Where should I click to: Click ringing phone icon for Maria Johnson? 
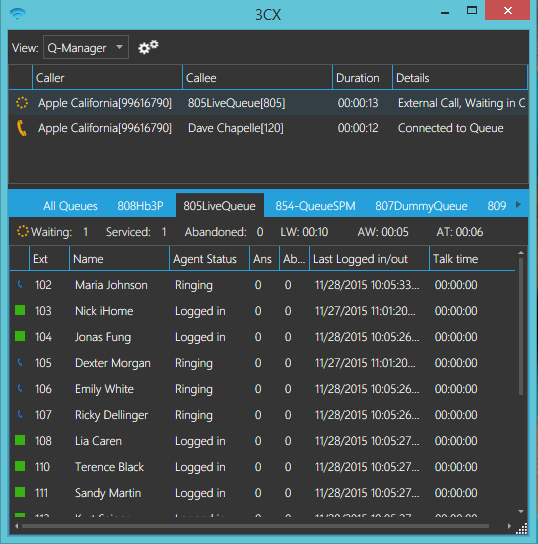click(x=20, y=284)
